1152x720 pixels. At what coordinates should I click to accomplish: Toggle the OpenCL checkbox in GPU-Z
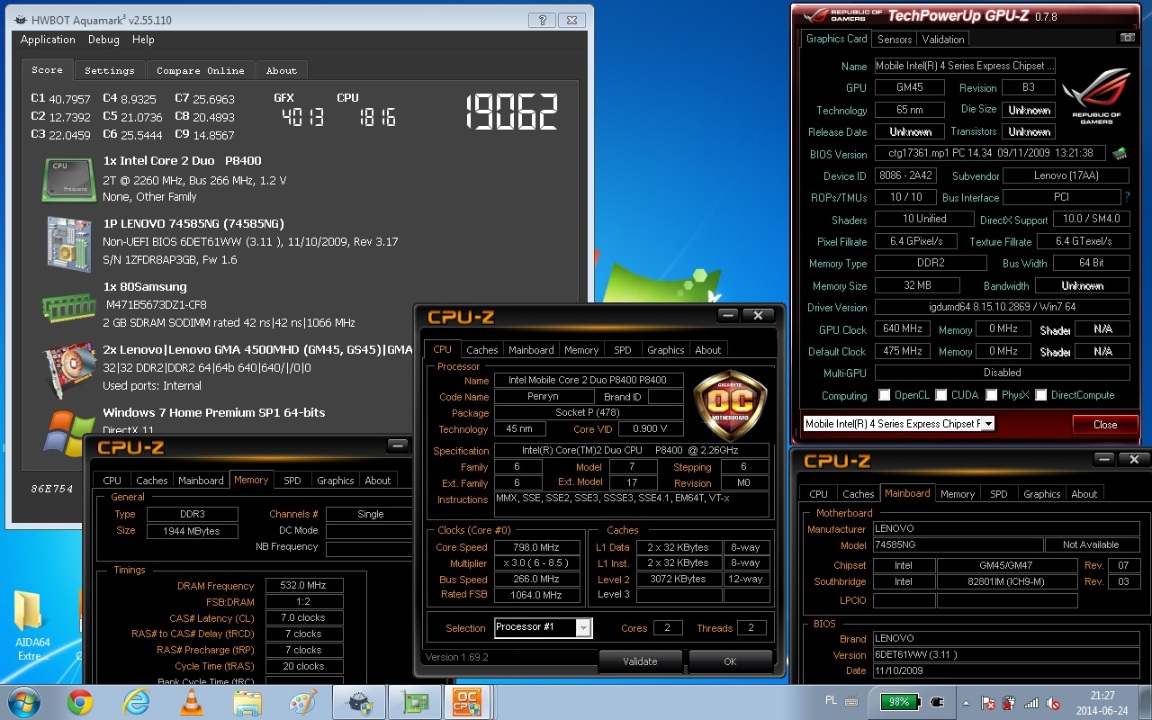point(885,395)
